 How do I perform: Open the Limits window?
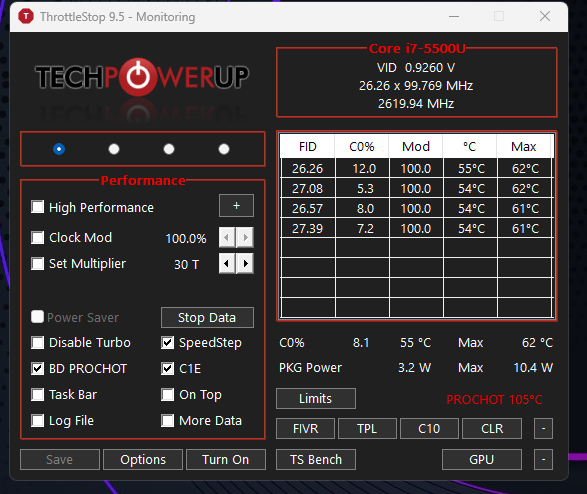coord(316,399)
